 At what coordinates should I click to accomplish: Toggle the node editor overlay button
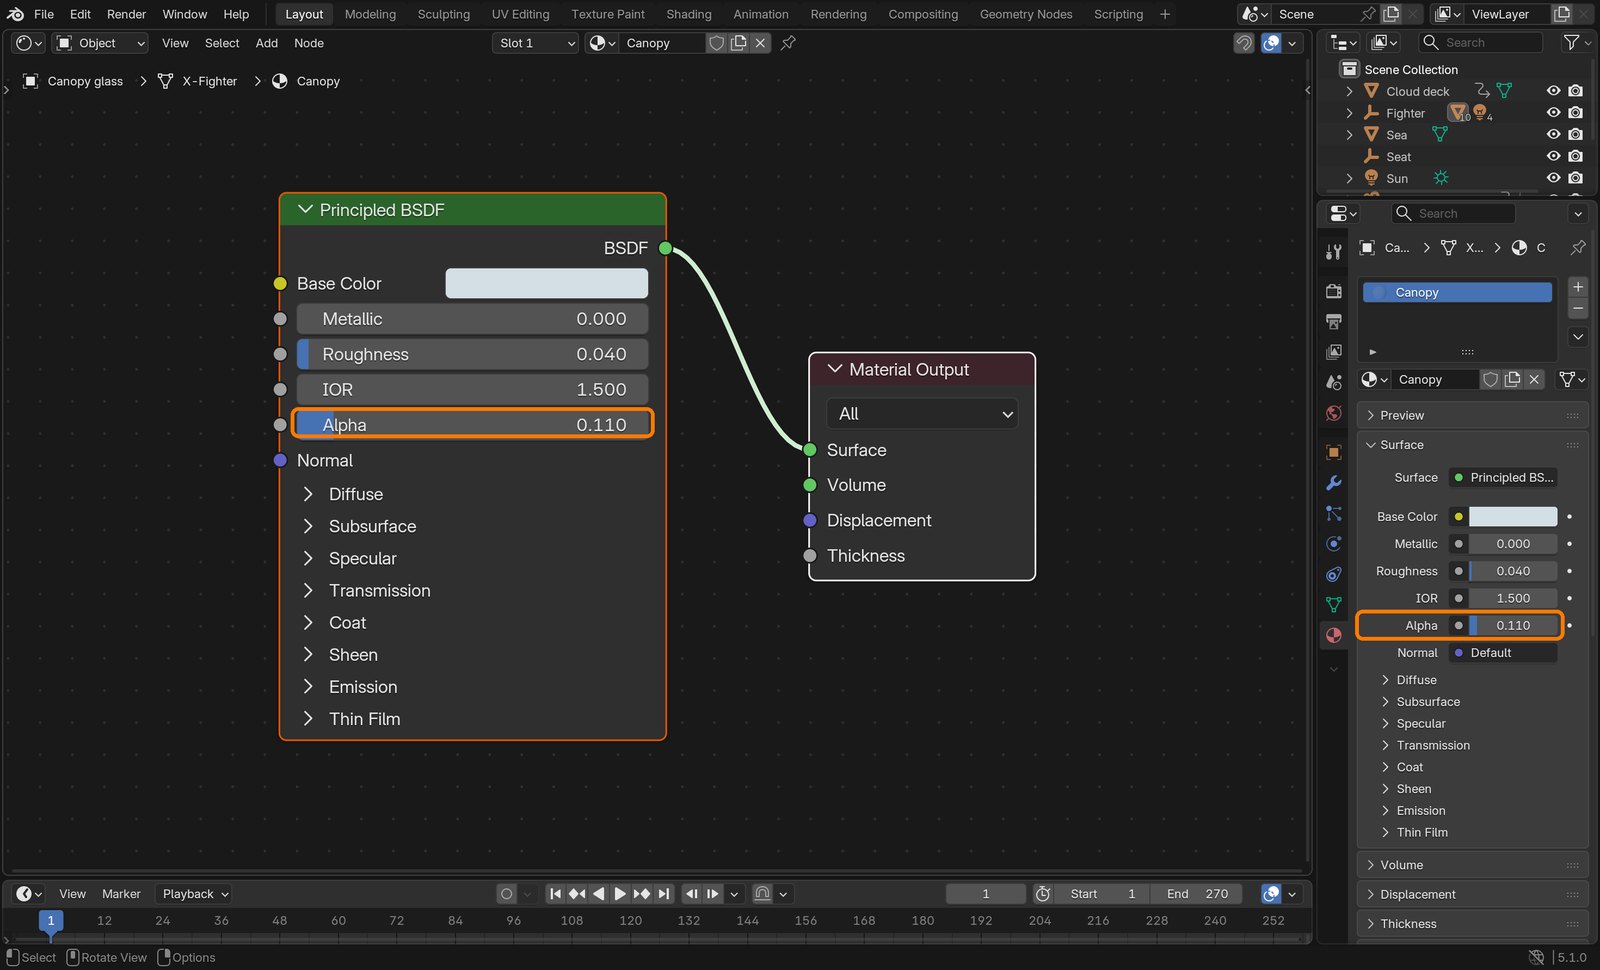tap(1271, 43)
